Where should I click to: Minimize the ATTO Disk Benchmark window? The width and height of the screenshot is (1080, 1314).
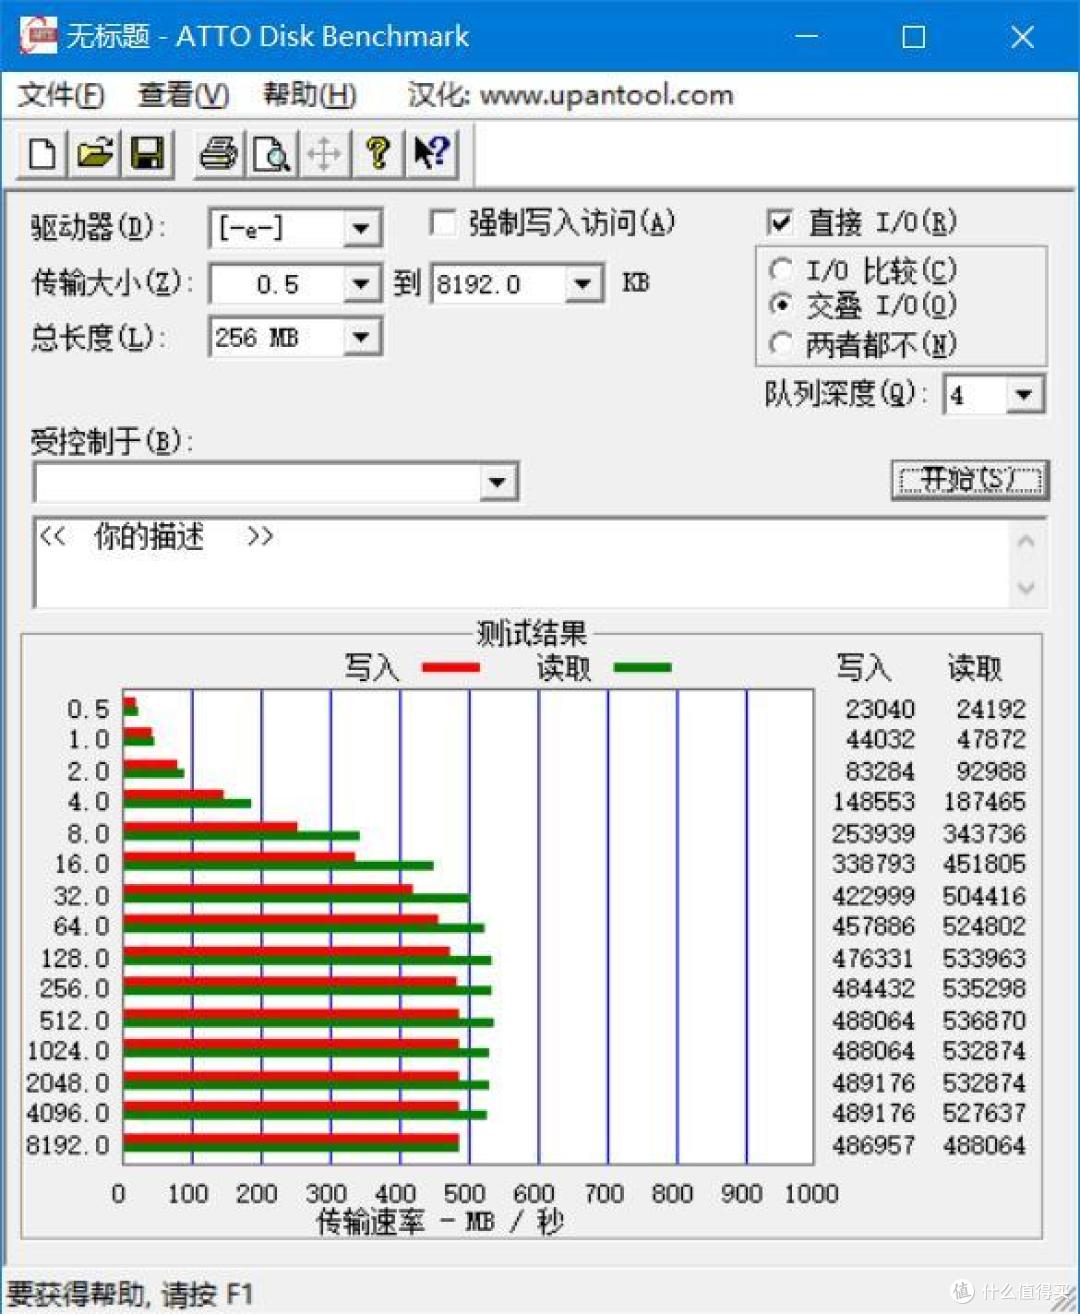pyautogui.click(x=806, y=37)
